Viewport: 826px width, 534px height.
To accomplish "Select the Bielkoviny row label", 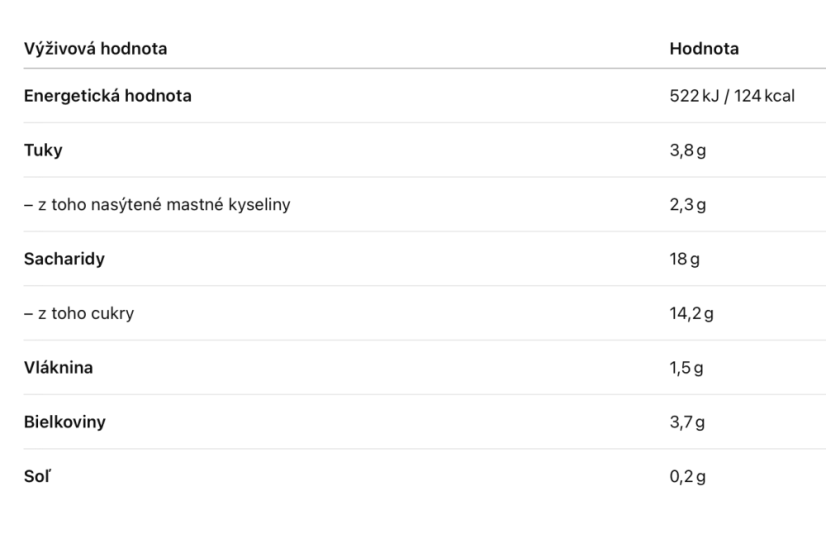I will [x=65, y=422].
